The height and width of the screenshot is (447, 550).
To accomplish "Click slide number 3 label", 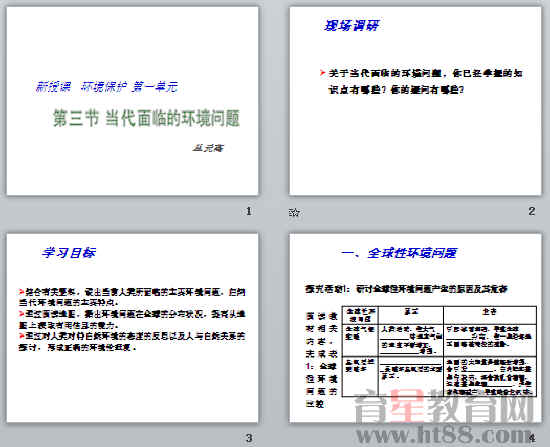I will (249, 438).
